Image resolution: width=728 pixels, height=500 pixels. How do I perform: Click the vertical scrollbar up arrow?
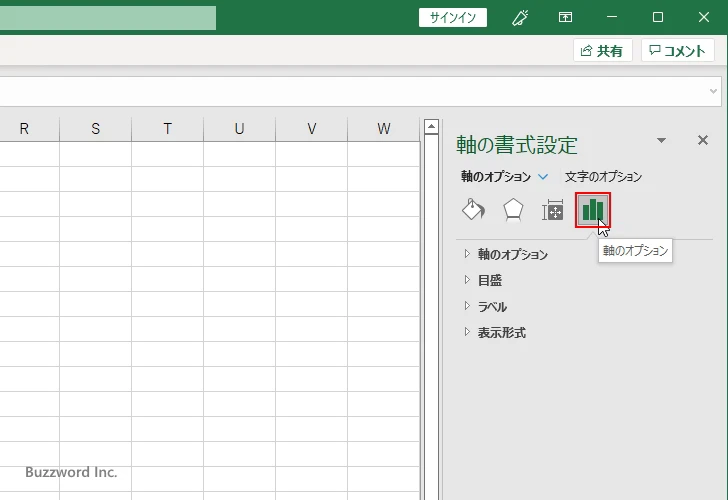point(431,126)
